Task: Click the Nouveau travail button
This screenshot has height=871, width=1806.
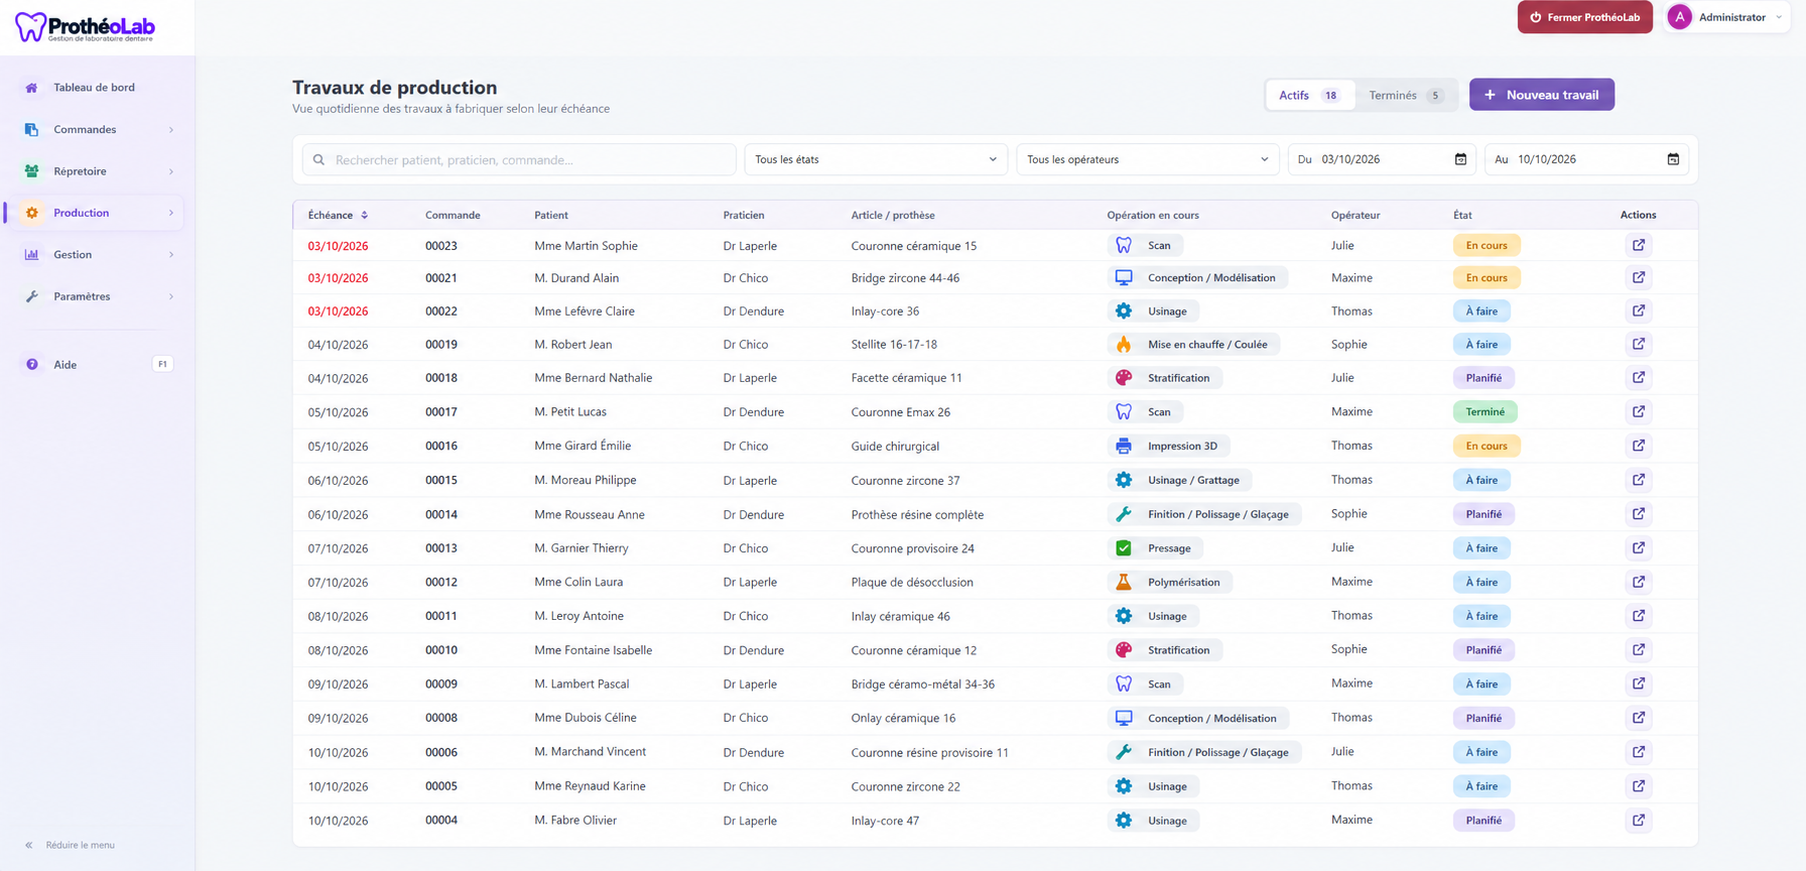Action: pyautogui.click(x=1541, y=95)
